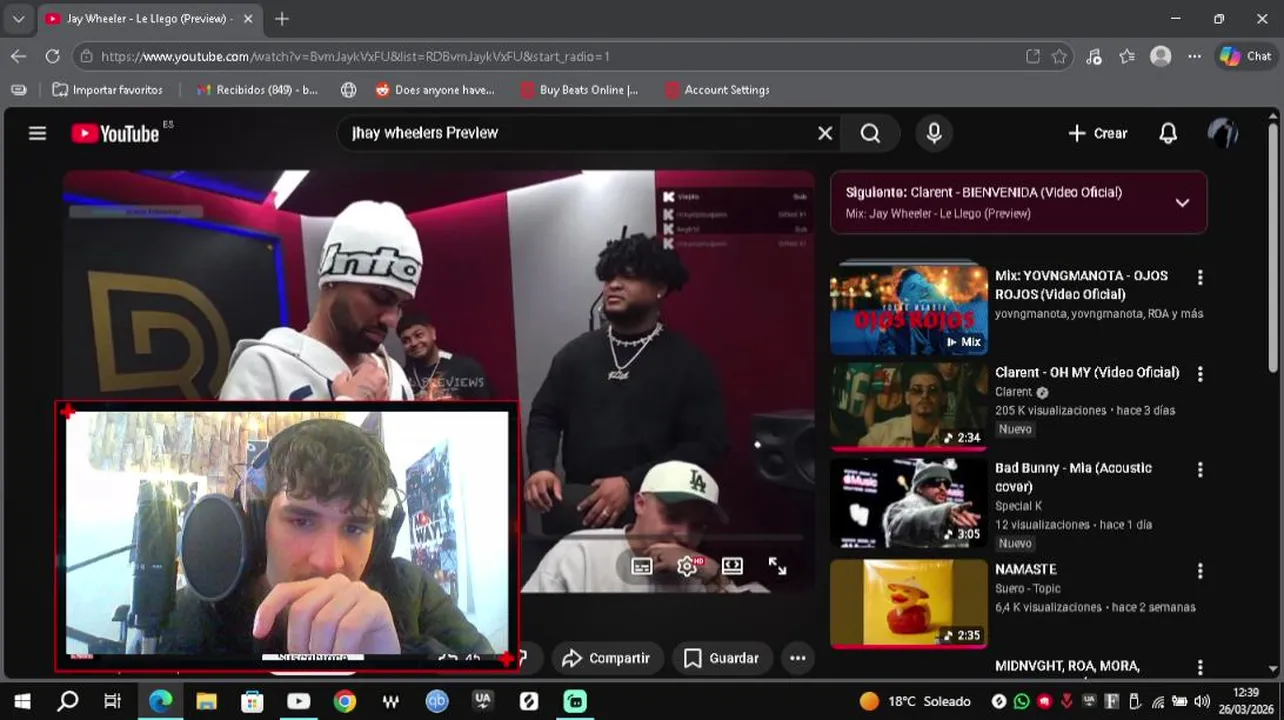
Task: Enter full screen in the video player
Action: coord(777,566)
